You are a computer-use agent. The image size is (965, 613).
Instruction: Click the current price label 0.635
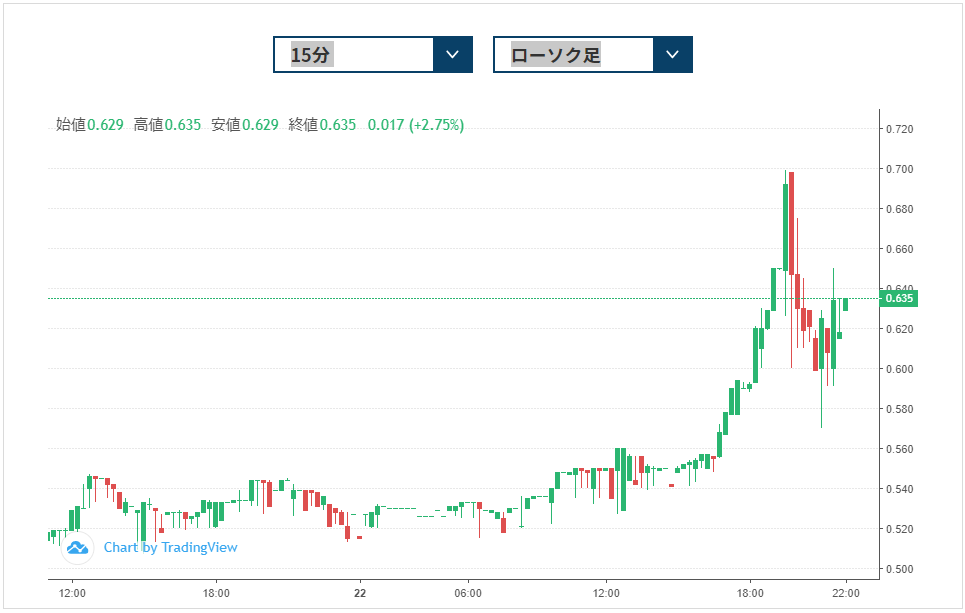(x=899, y=298)
